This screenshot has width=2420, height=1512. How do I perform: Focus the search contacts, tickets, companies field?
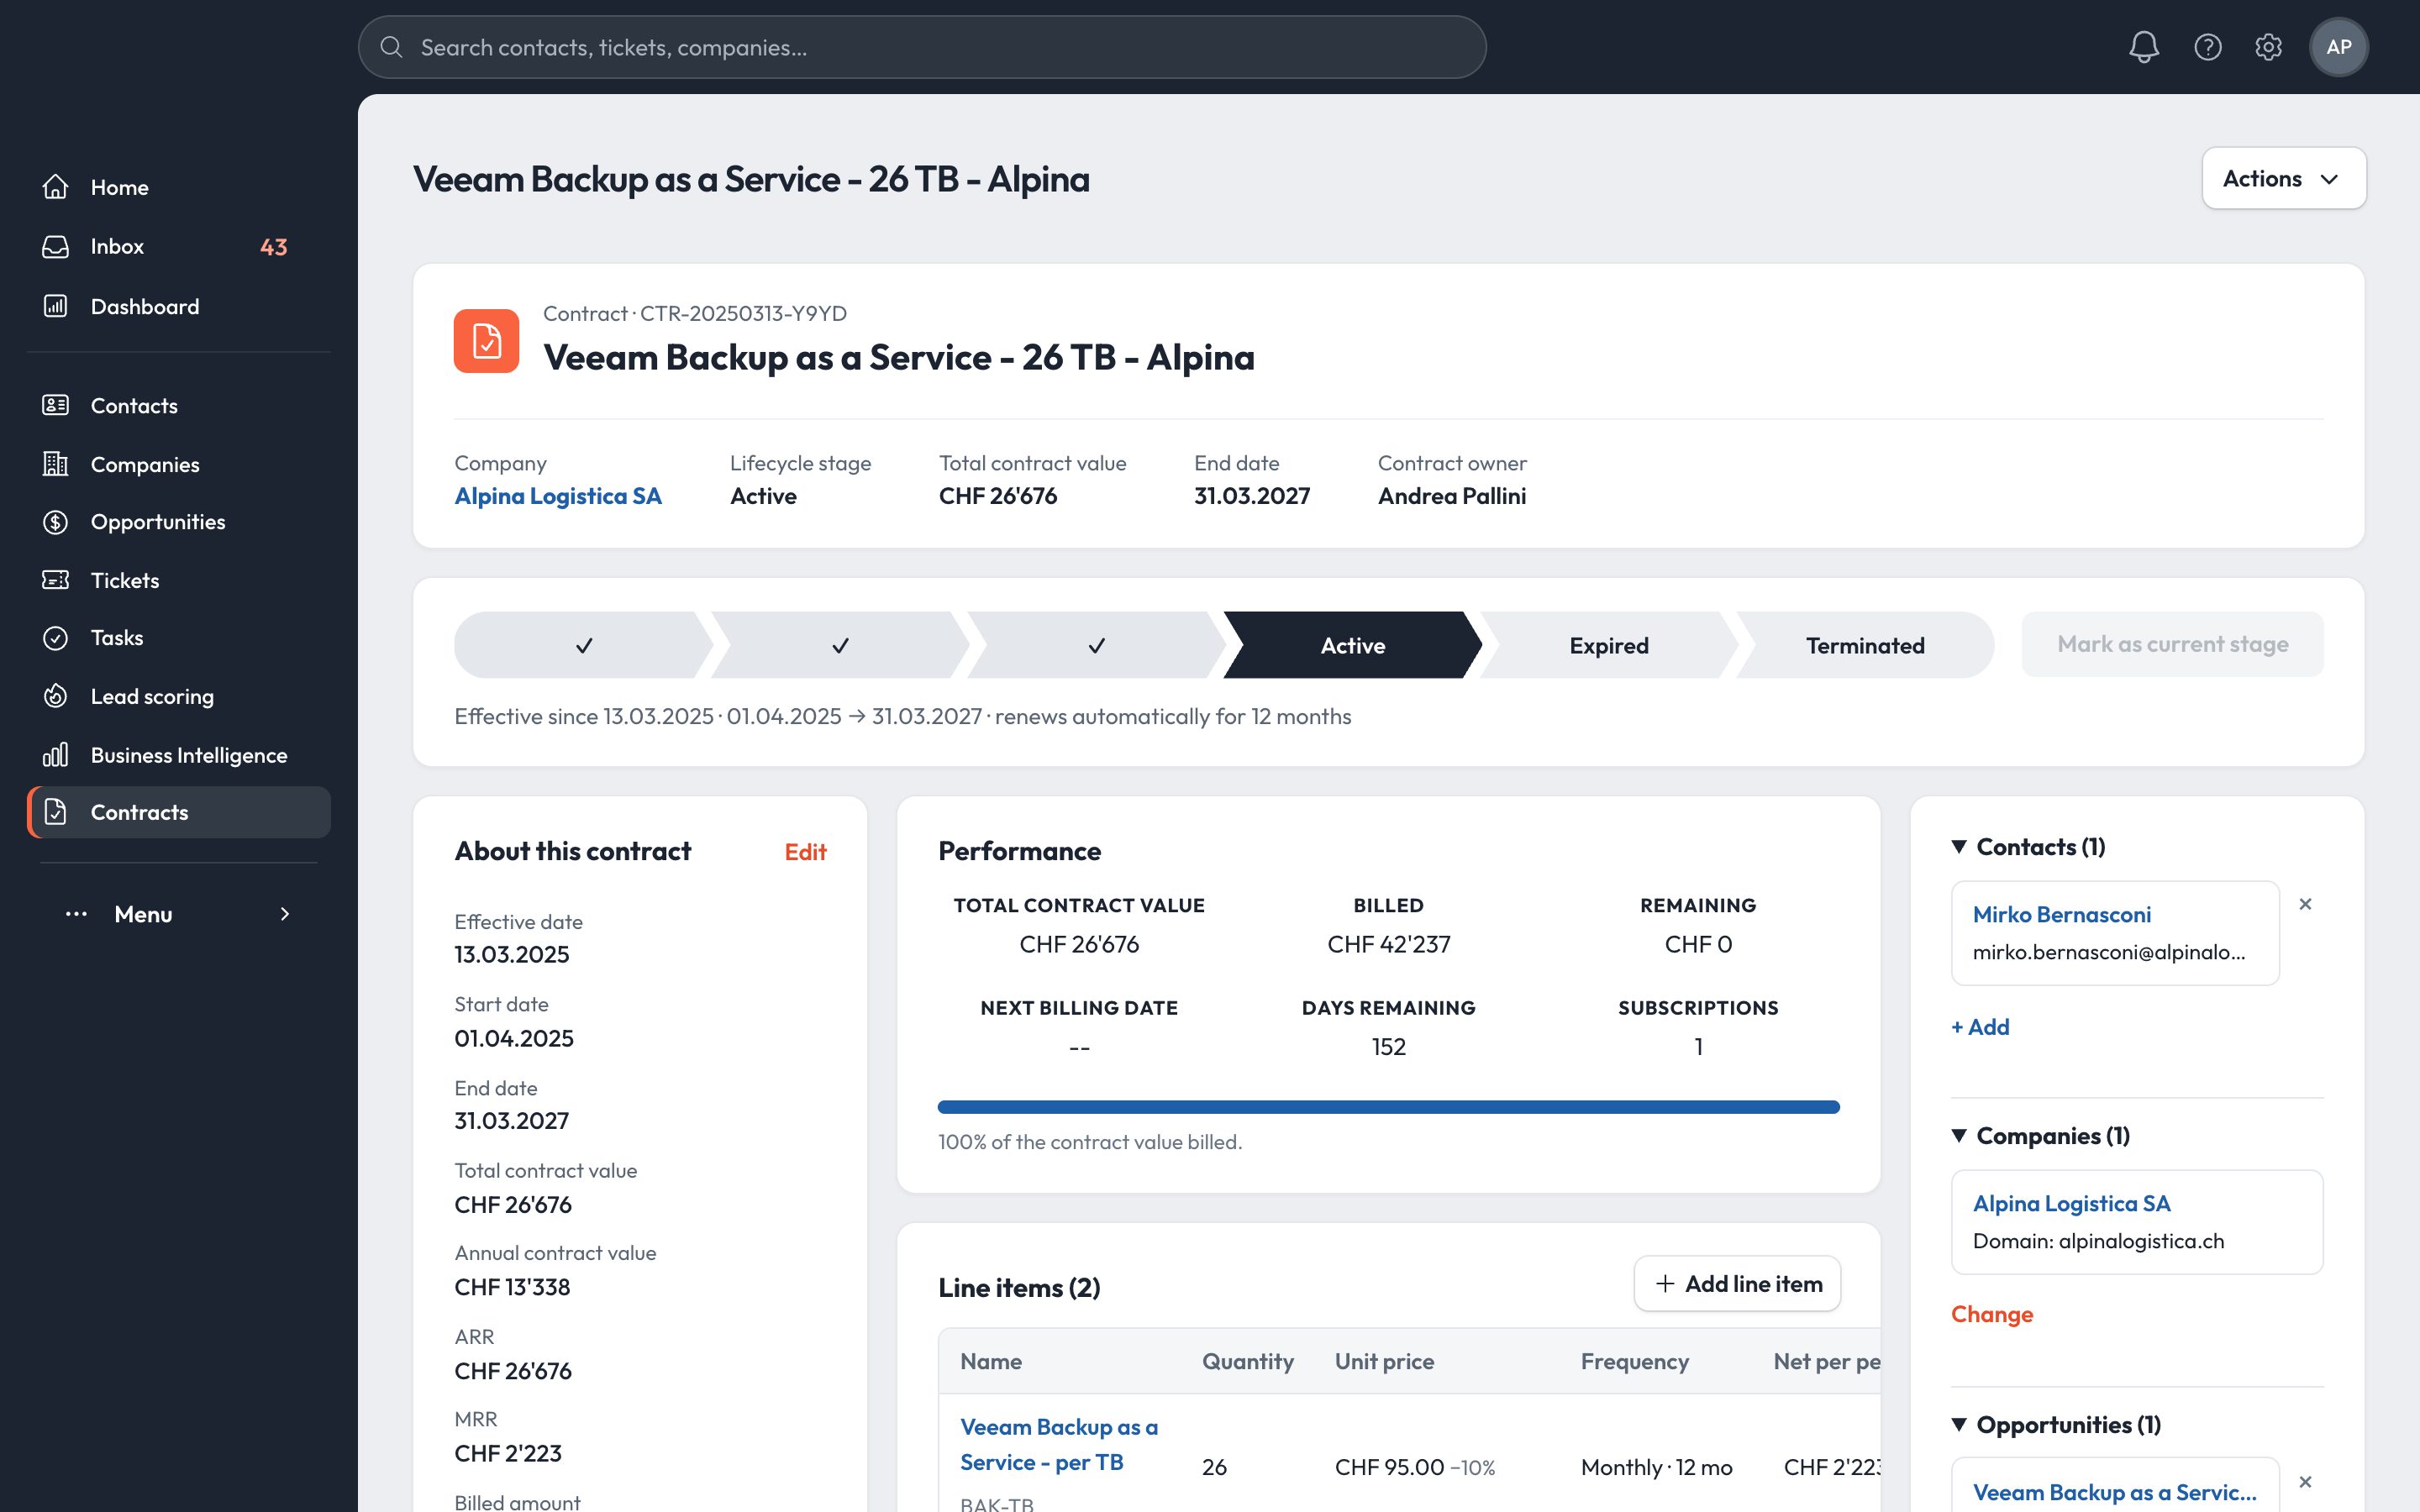(x=922, y=47)
